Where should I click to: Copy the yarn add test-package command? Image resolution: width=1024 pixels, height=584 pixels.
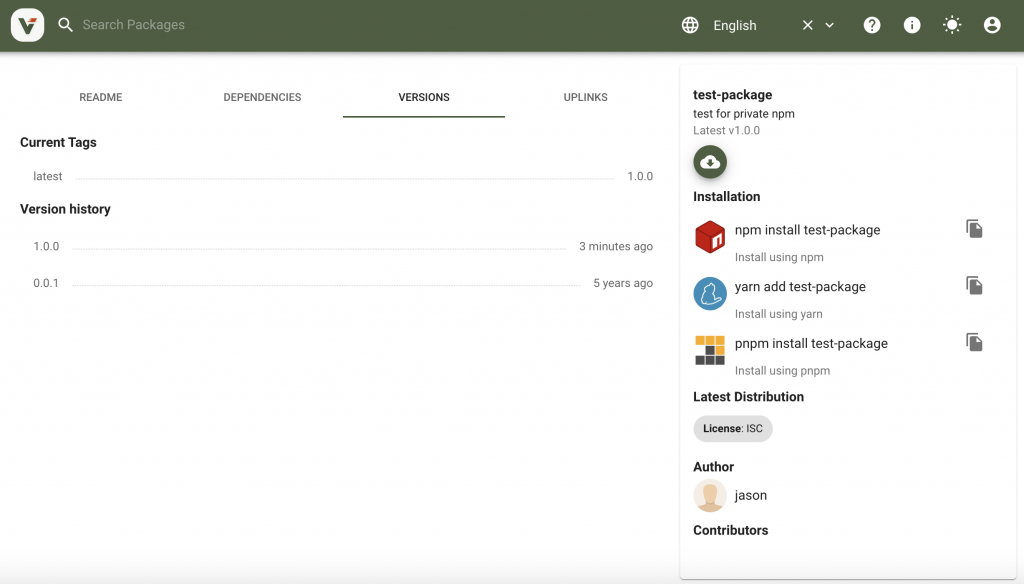pos(974,285)
